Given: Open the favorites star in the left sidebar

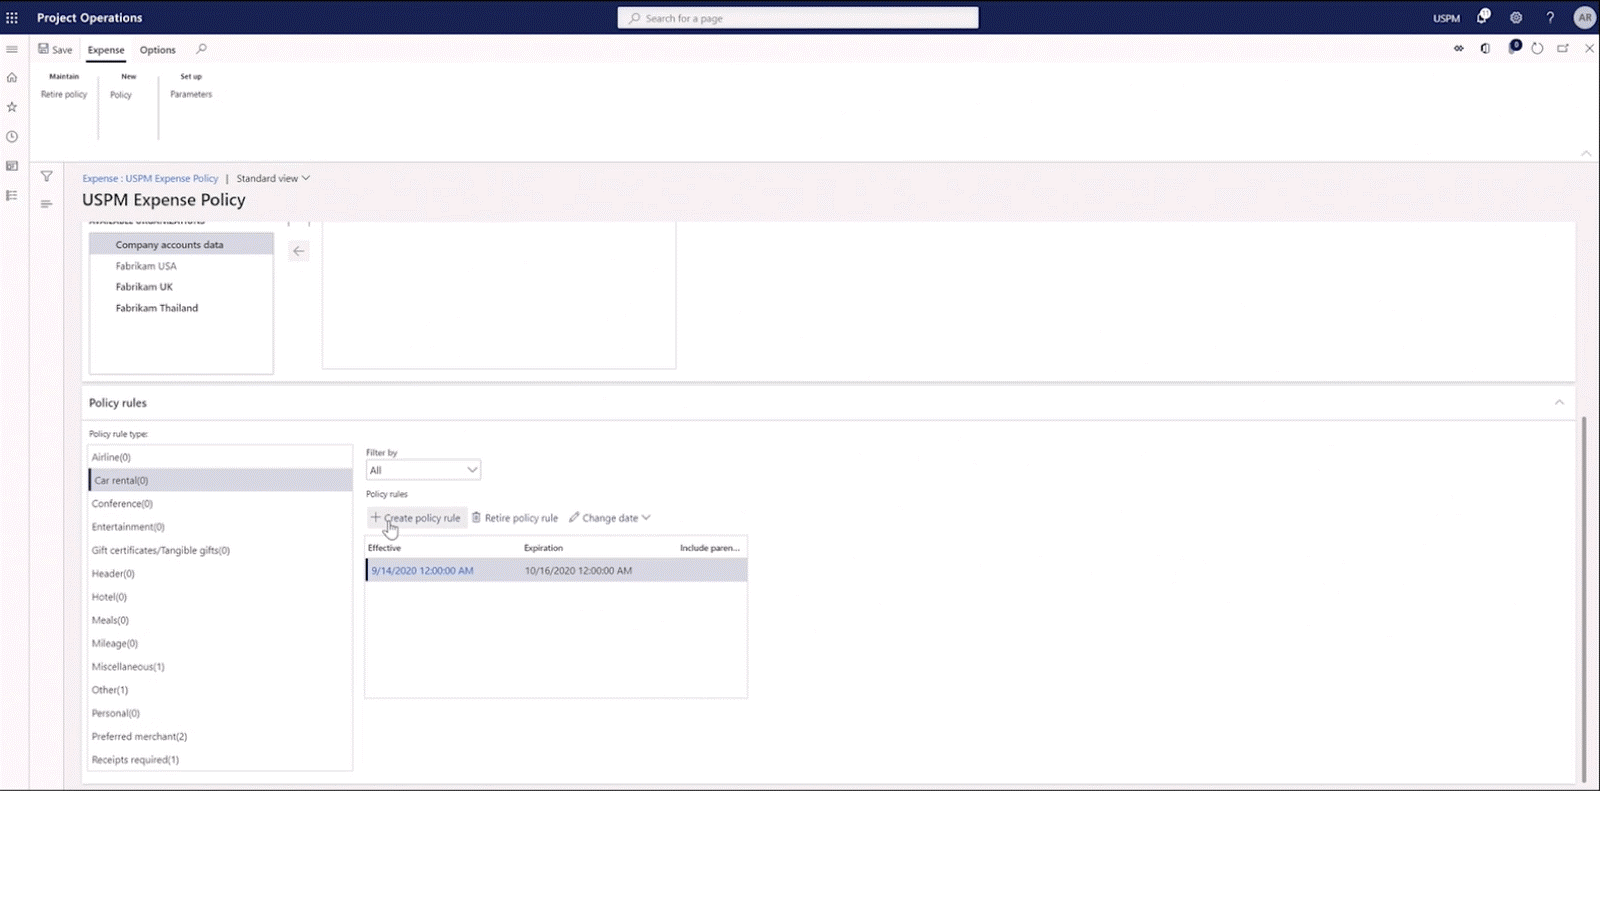Looking at the screenshot, I should coord(11,106).
